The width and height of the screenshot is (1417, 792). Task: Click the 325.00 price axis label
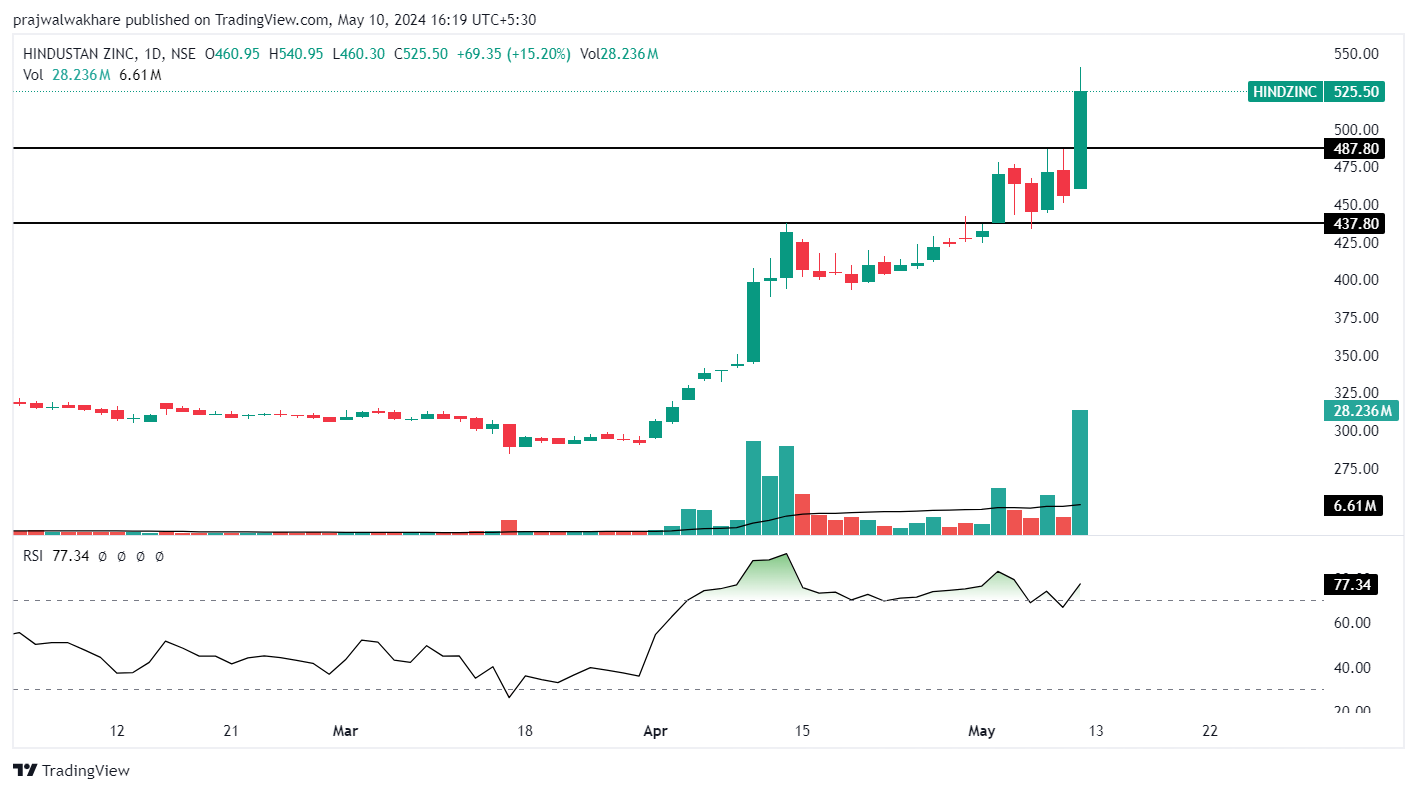tap(1356, 393)
